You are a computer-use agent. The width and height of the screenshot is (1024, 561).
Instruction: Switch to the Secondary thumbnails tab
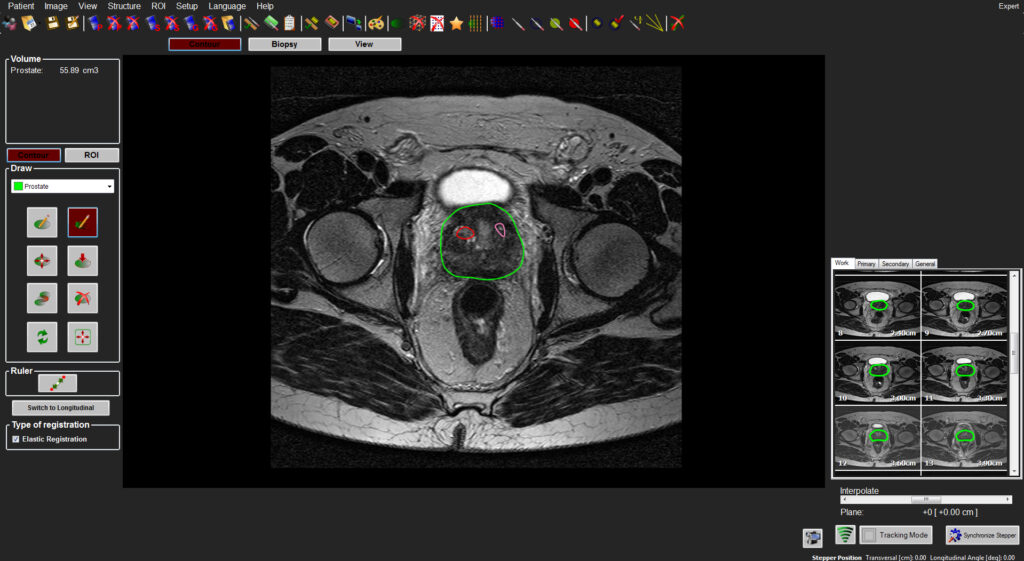tap(895, 264)
